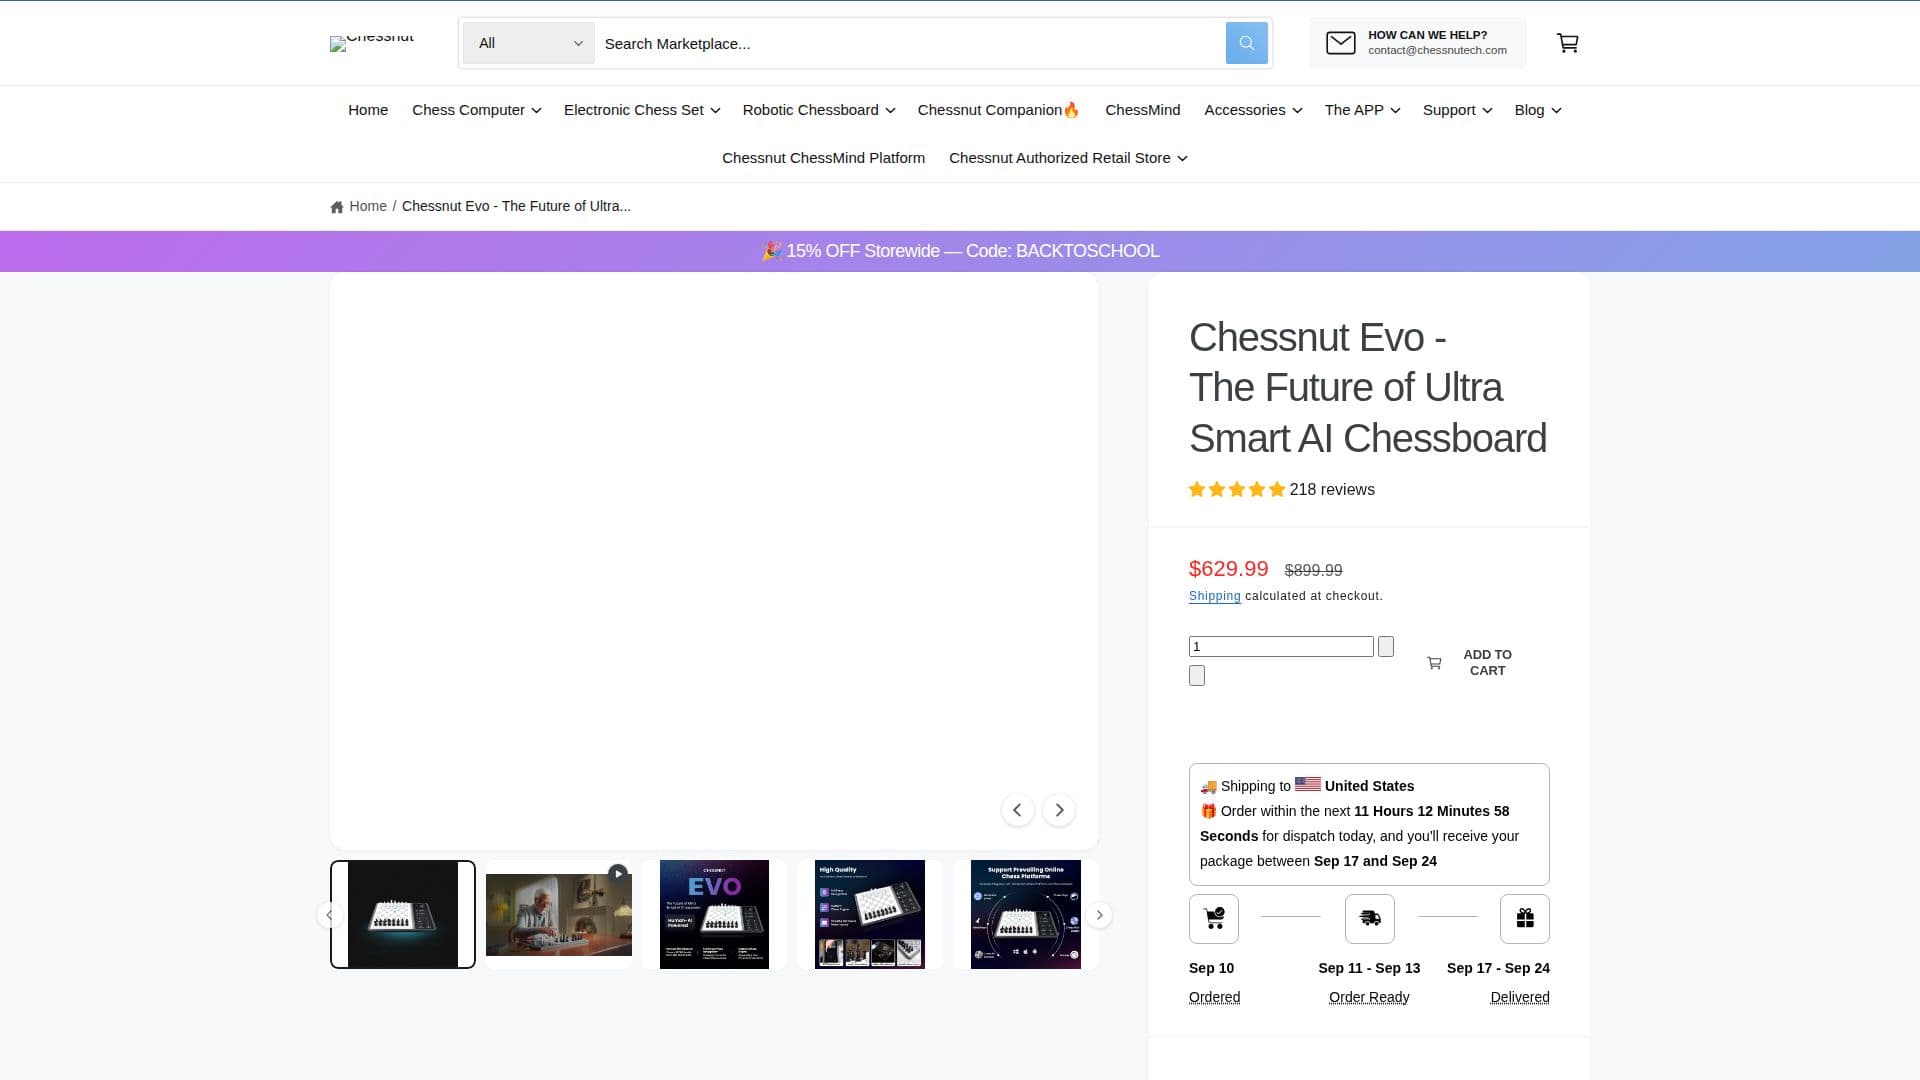Expand the Electronic Chess Set menu

642,110
